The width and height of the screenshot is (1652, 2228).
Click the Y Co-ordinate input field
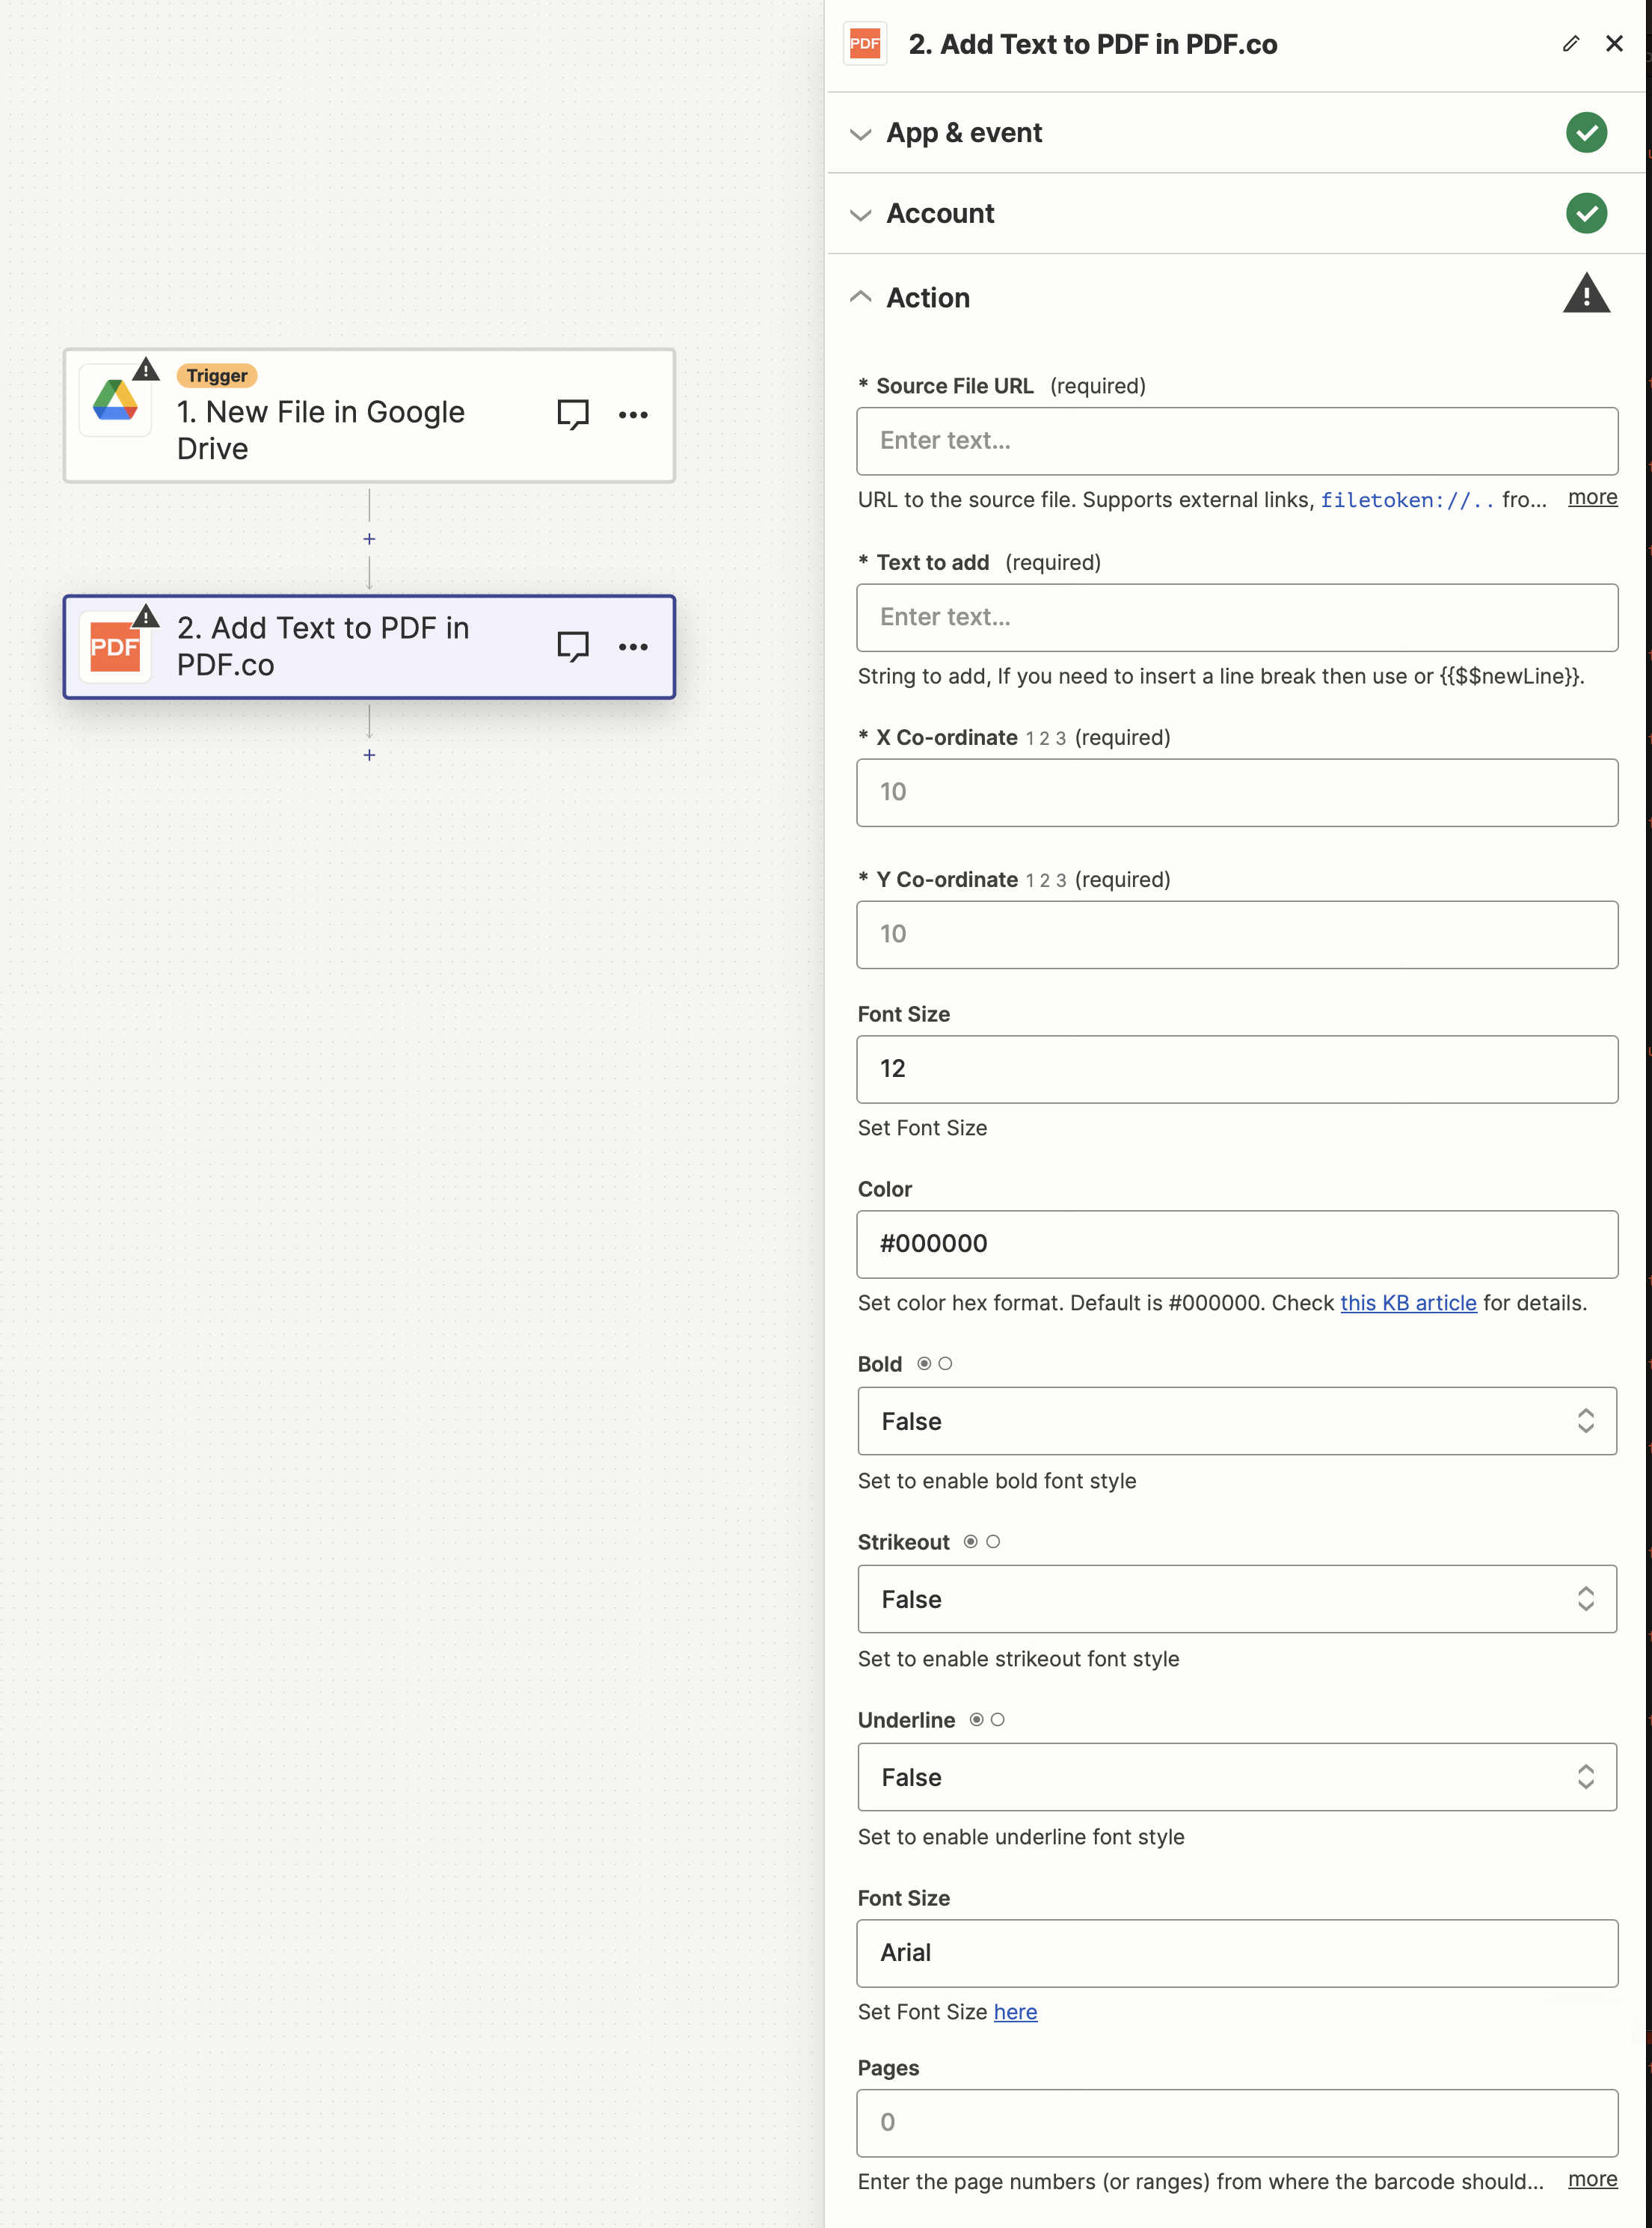coord(1237,935)
